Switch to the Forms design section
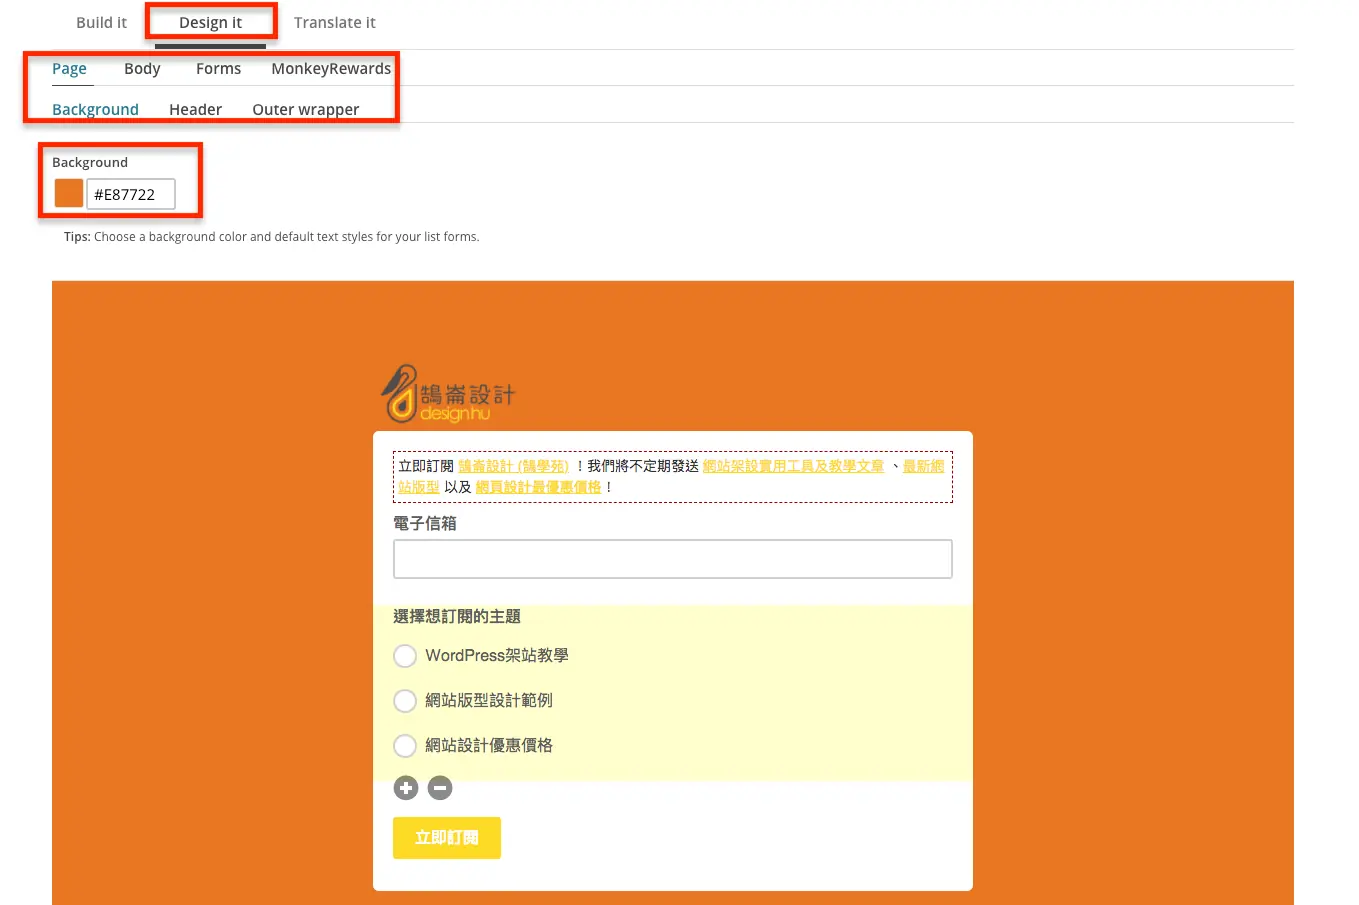This screenshot has height=905, width=1359. [218, 68]
